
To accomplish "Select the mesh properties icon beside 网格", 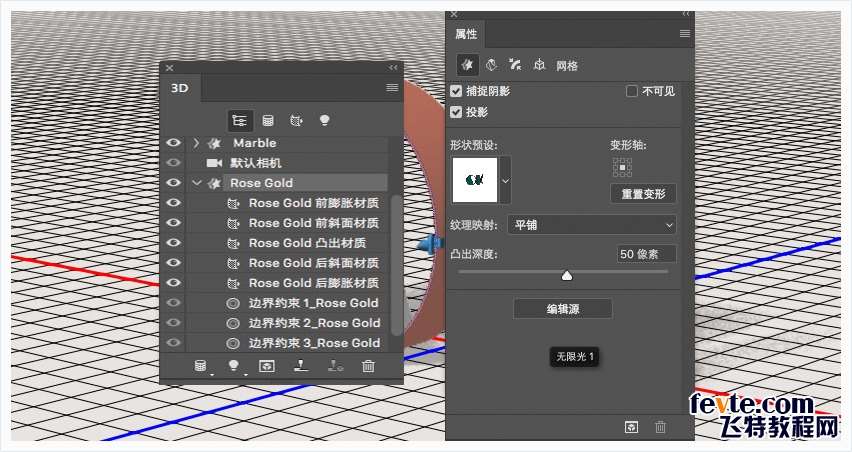I will (x=467, y=65).
